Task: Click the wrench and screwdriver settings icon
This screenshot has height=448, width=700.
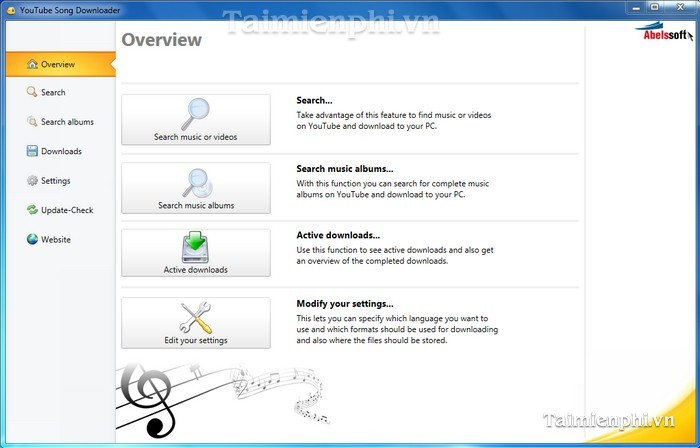Action: point(196,317)
